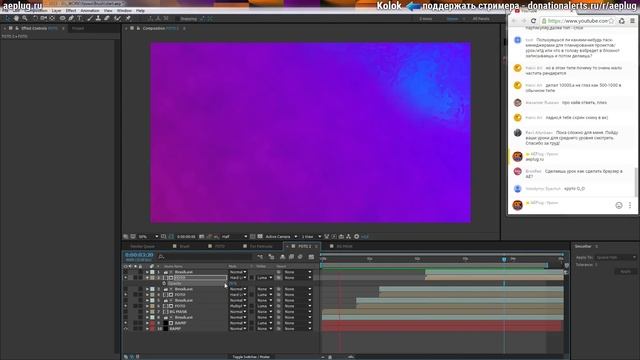Switch to the Project panel tab
The width and height of the screenshot is (640, 360).
pos(78,29)
